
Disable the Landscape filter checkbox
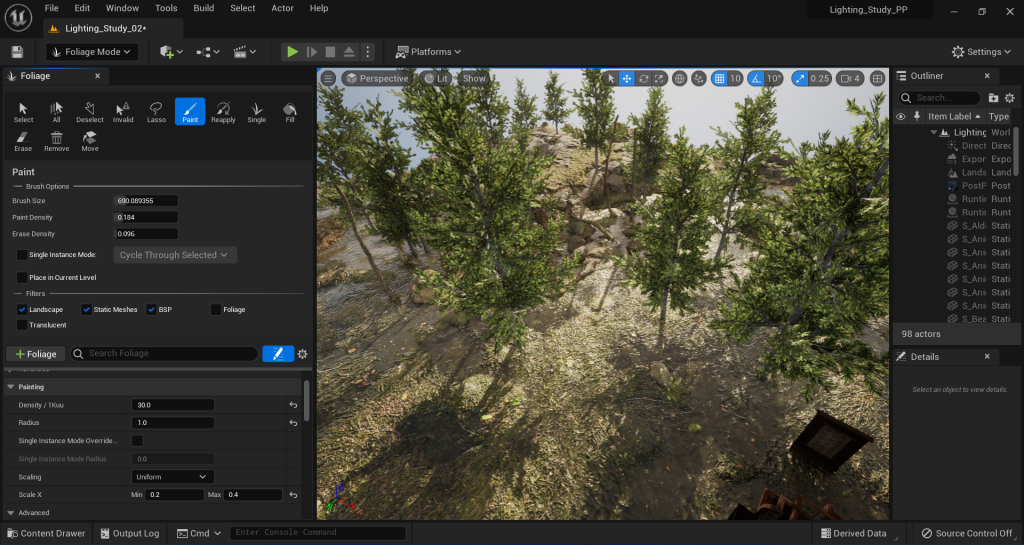pos(22,310)
